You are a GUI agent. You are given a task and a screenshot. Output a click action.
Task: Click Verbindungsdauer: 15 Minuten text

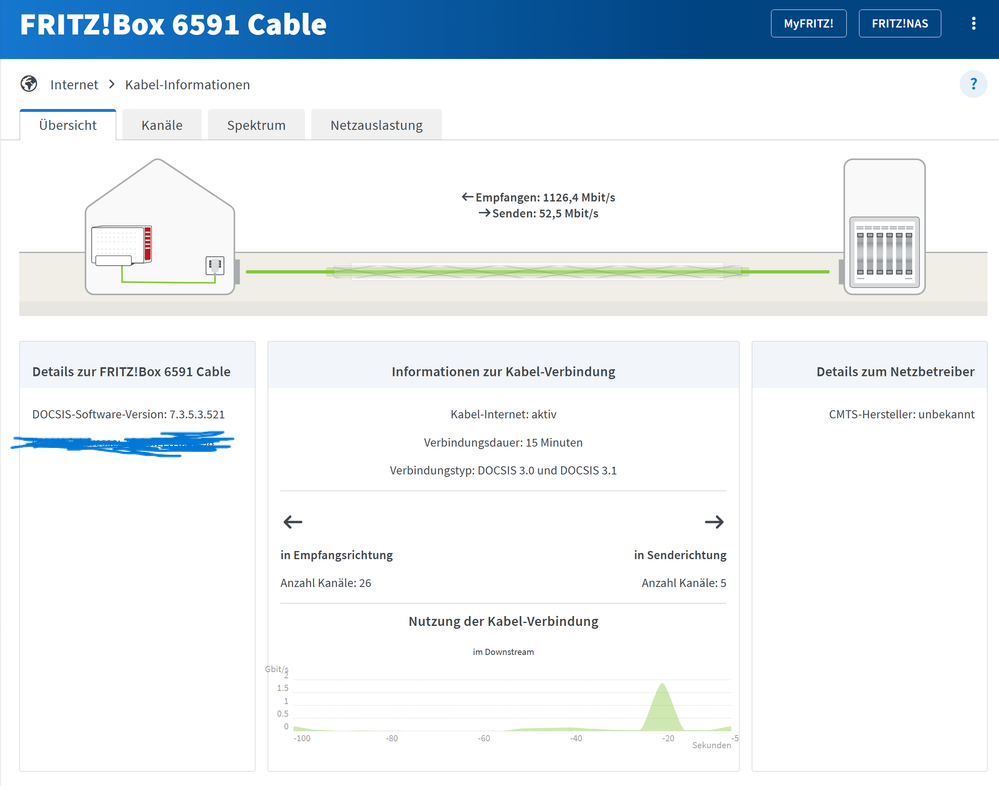pyautogui.click(x=503, y=442)
